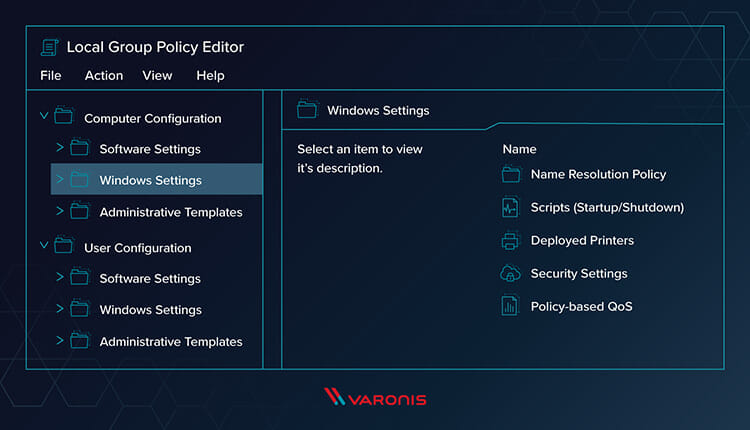Select Software Settings under User Configuration

point(150,279)
